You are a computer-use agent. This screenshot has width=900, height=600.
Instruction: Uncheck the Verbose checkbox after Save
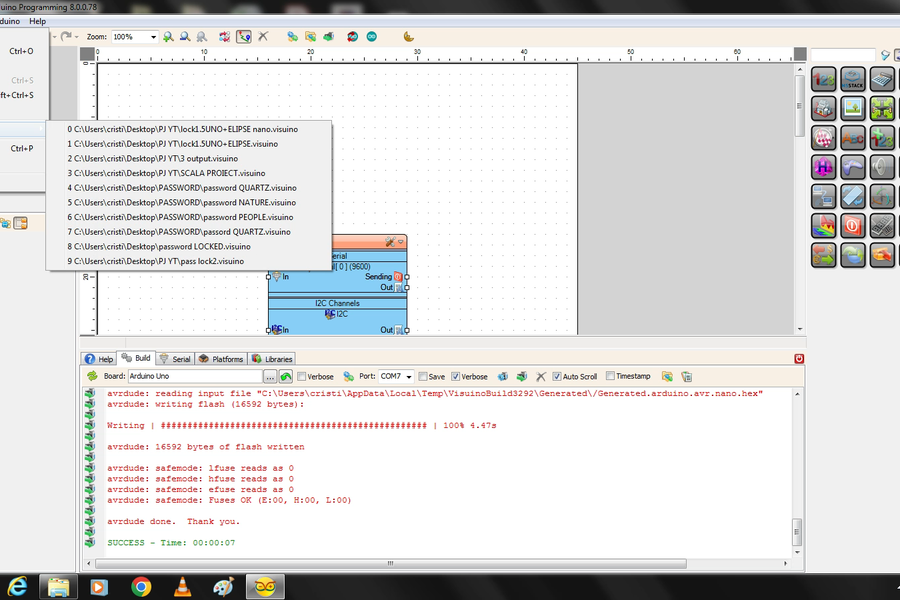click(x=456, y=377)
